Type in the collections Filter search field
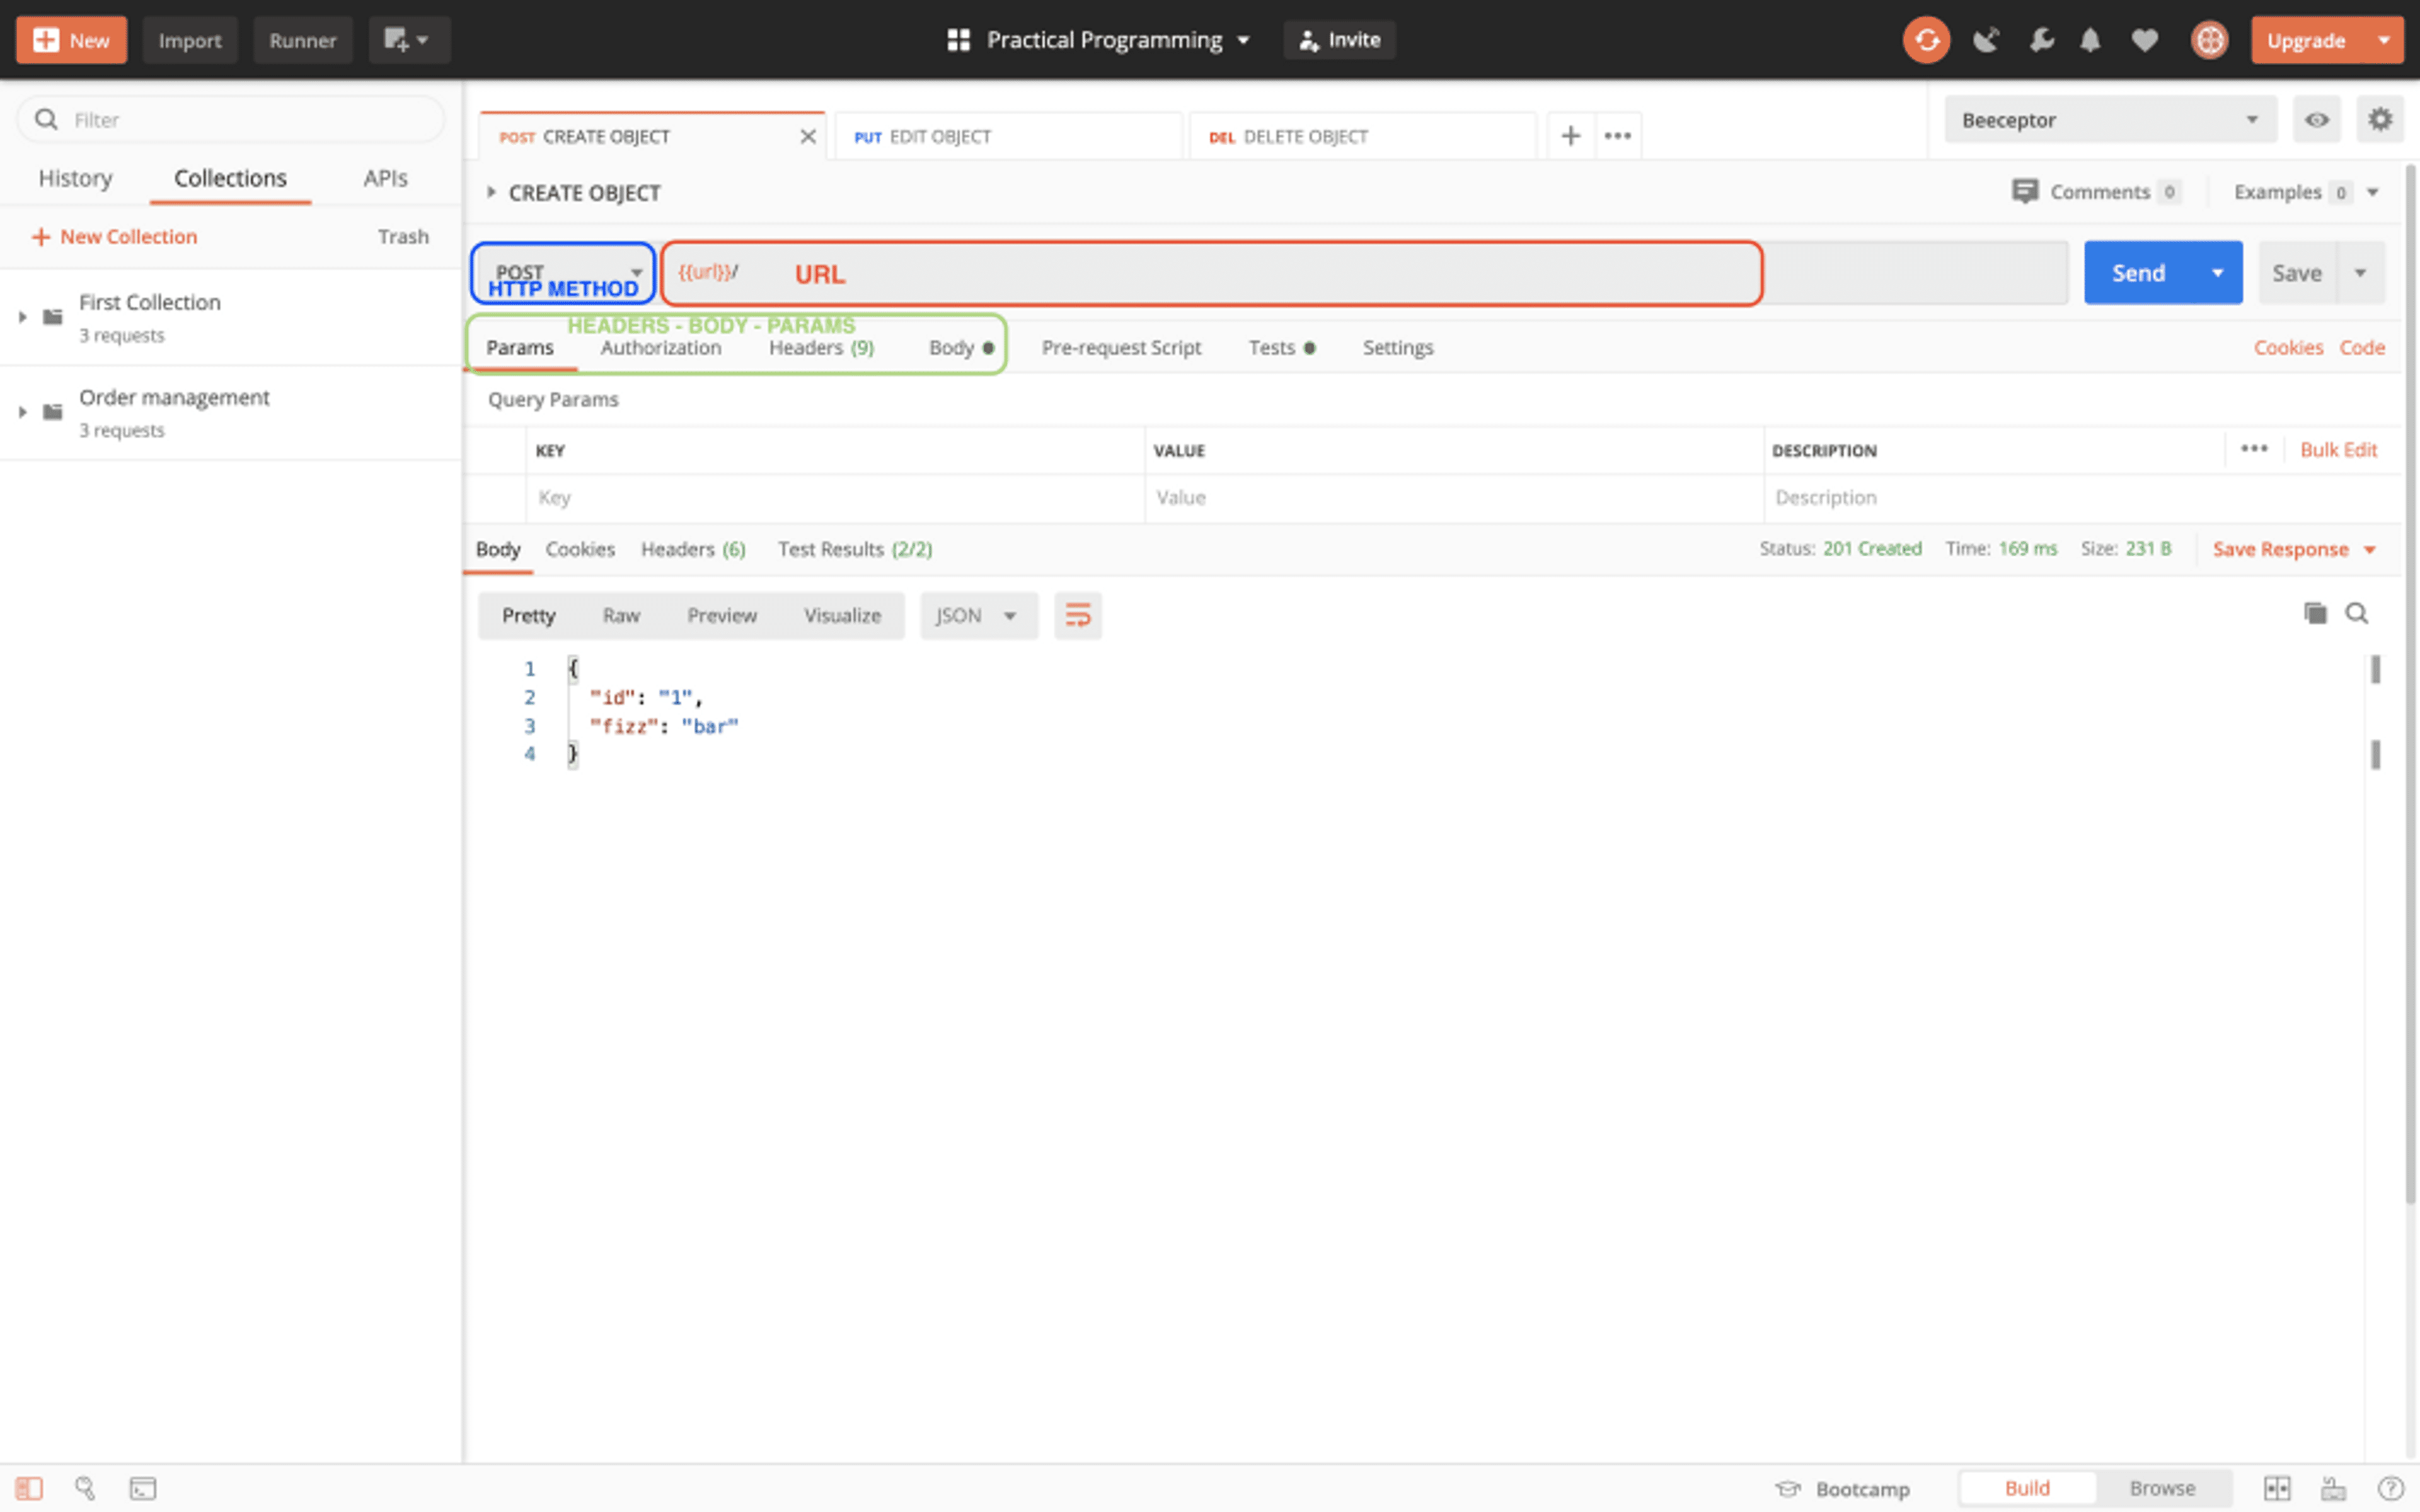The height and width of the screenshot is (1512, 2420). [230, 119]
